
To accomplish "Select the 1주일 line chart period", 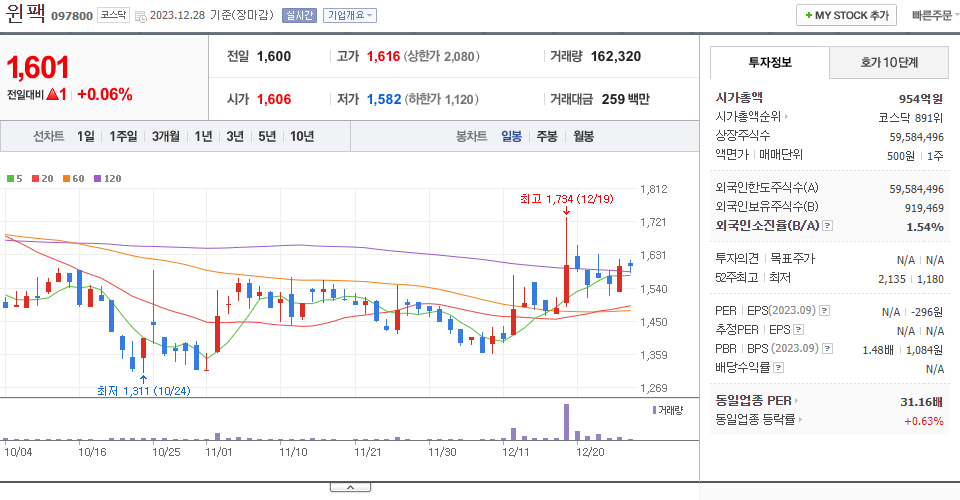I will (123, 136).
